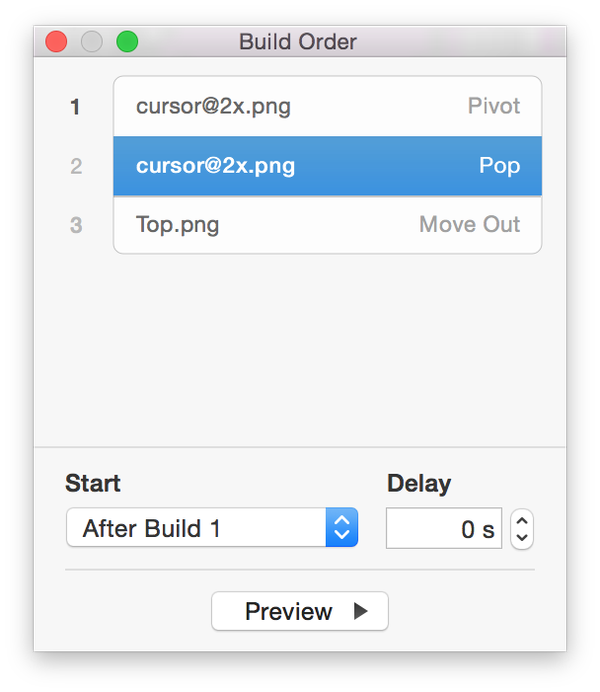
Task: Select the cursor@2x.png Pop build row
Action: coord(327,166)
